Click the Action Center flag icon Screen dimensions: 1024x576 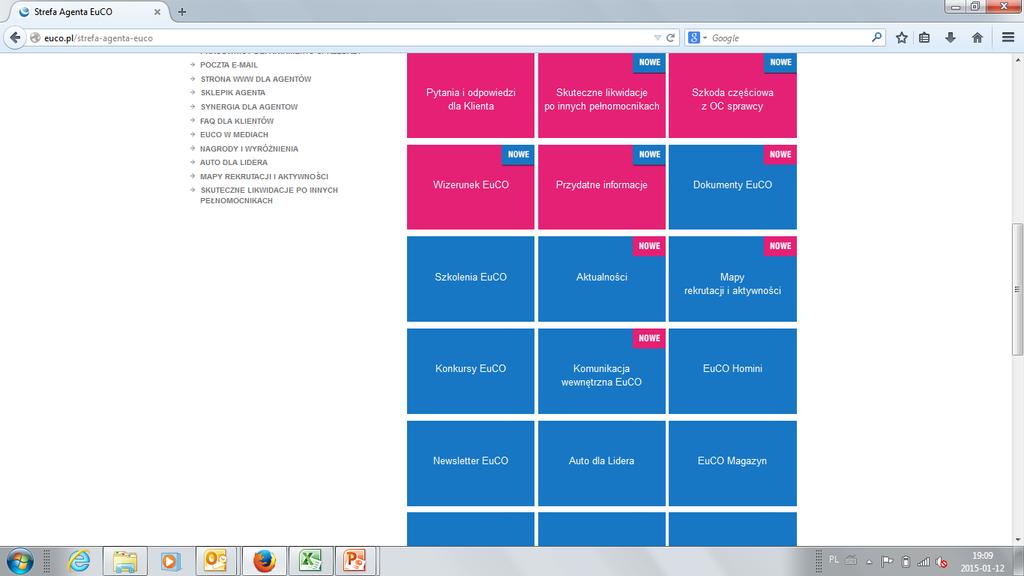click(886, 562)
